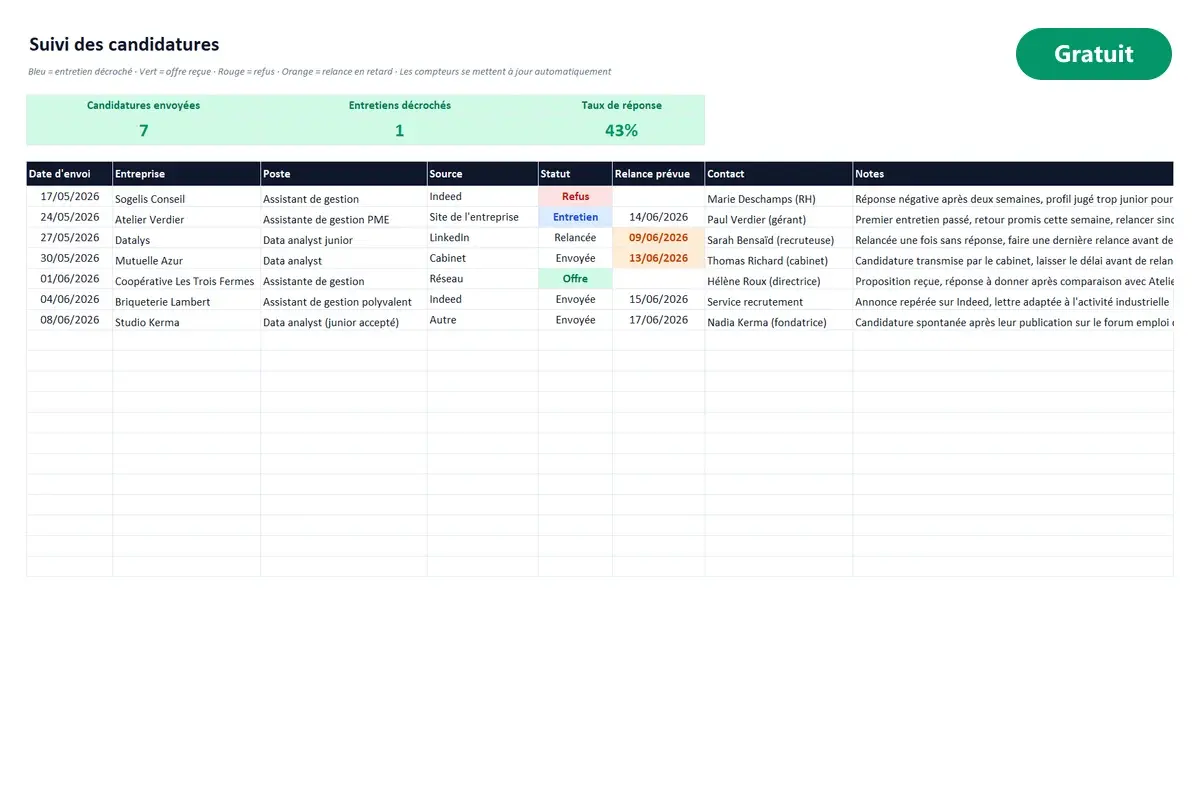Select the Mutuelle Azur company cell
1200x800 pixels.
click(x=187, y=259)
